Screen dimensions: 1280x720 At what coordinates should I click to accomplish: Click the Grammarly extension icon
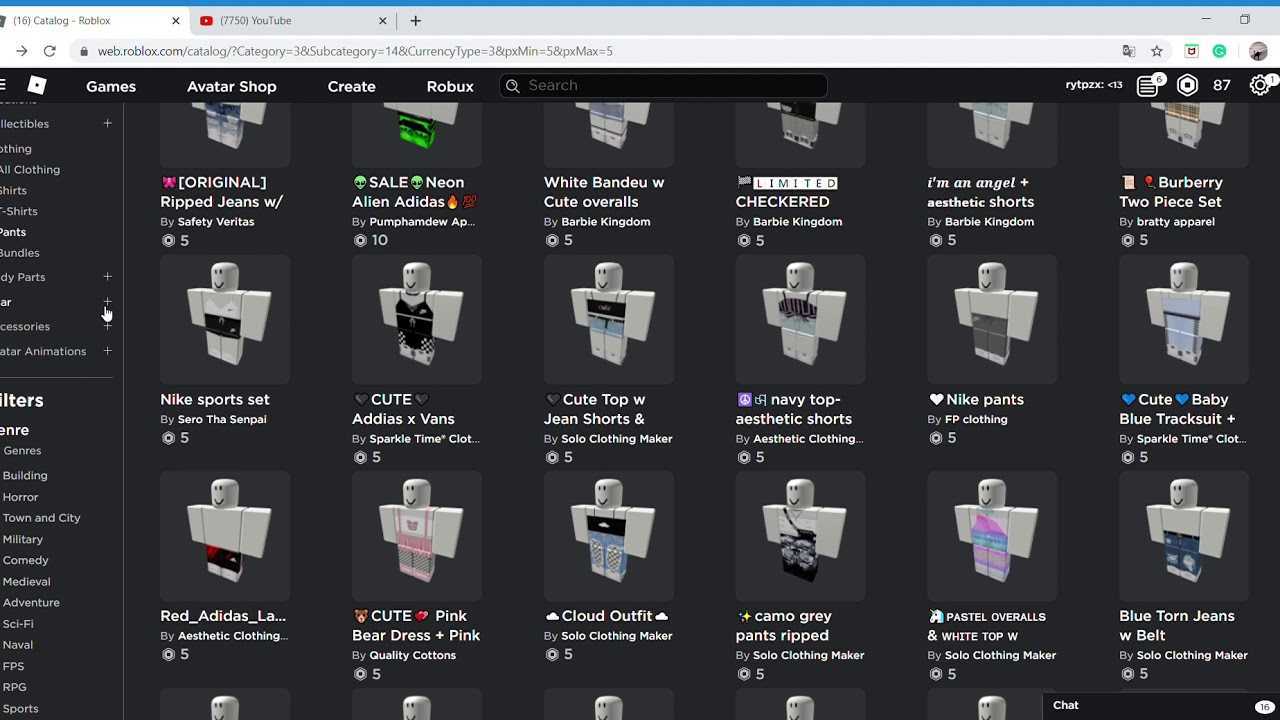coord(1220,51)
